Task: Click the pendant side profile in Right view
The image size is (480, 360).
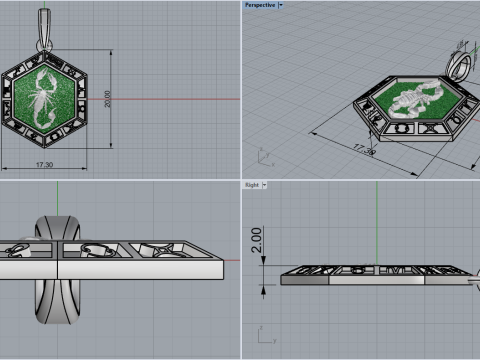Action: click(377, 275)
